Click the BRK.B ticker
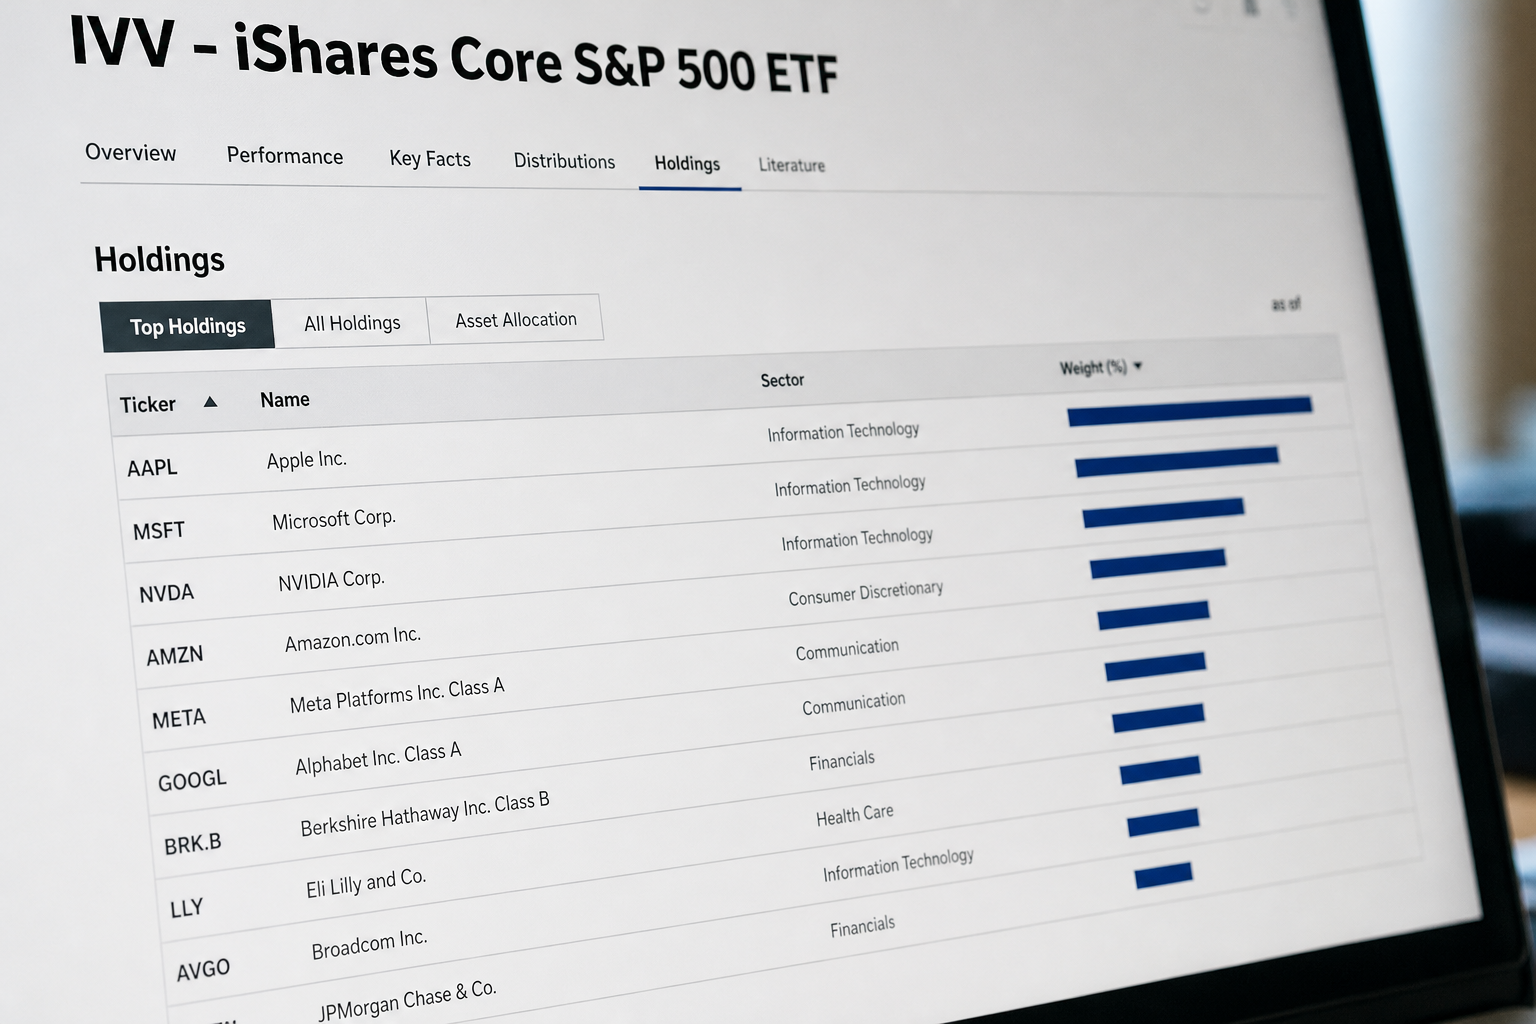The image size is (1536, 1024). 193,844
